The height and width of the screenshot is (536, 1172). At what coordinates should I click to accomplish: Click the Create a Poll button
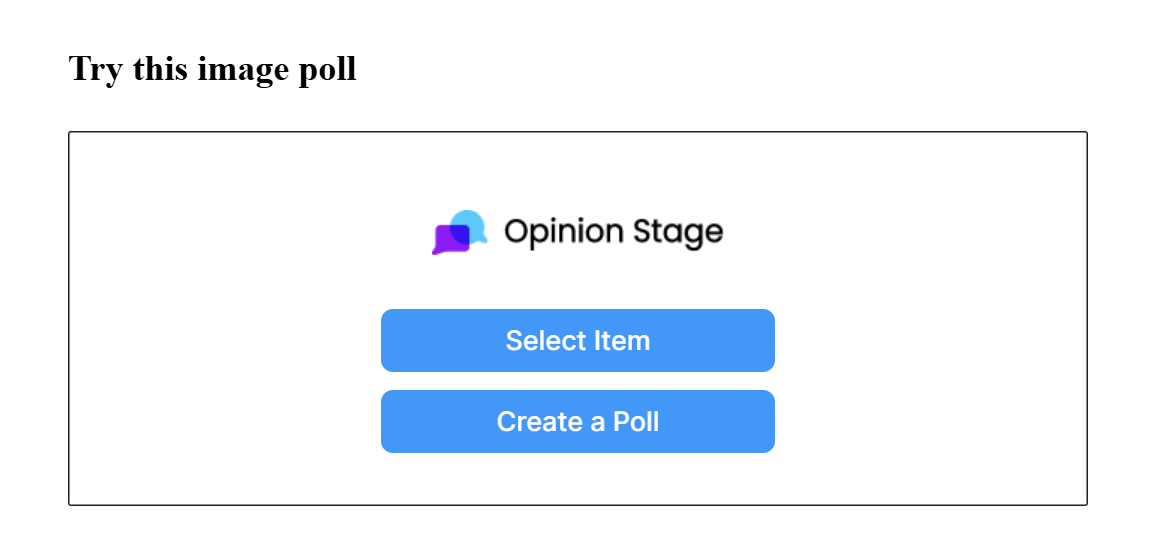click(578, 421)
